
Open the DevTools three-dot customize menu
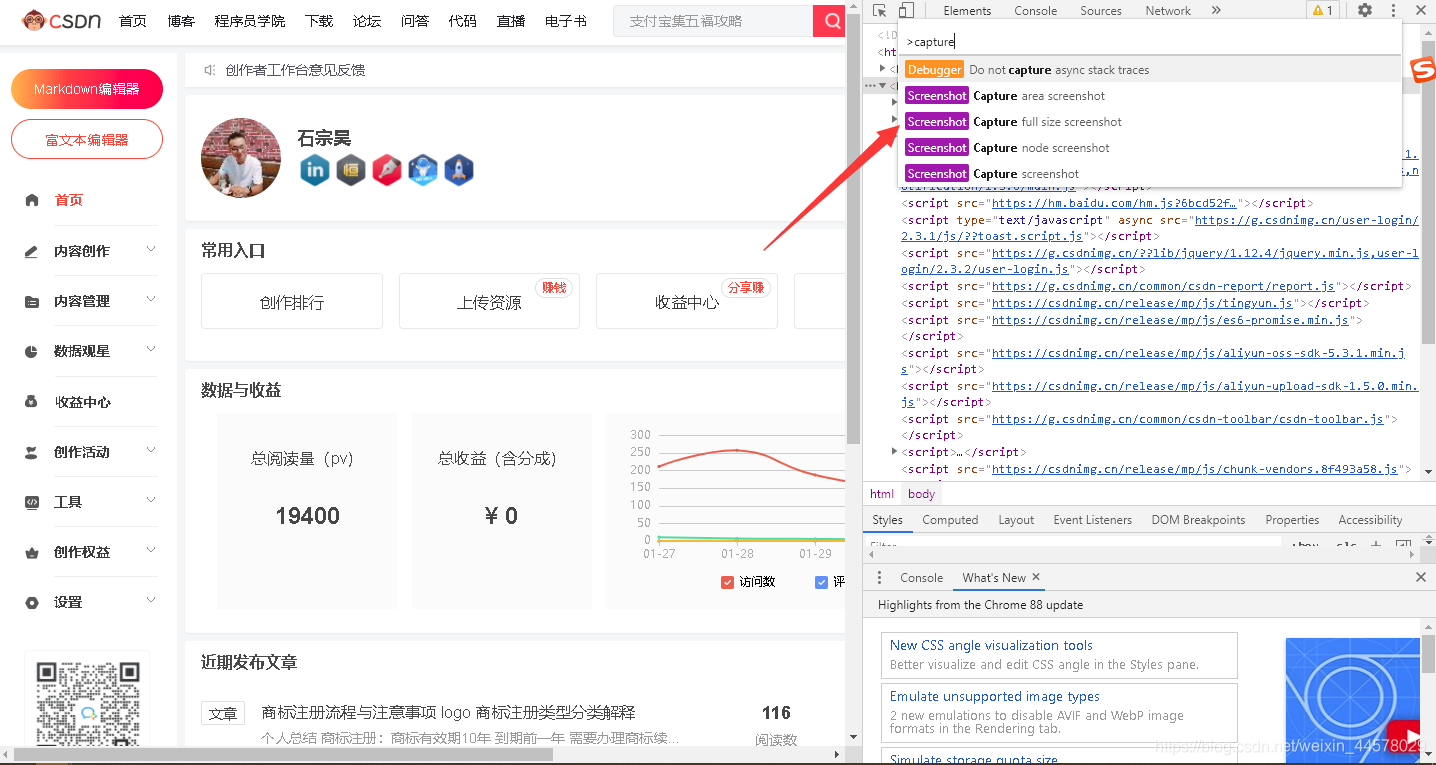[x=1394, y=10]
